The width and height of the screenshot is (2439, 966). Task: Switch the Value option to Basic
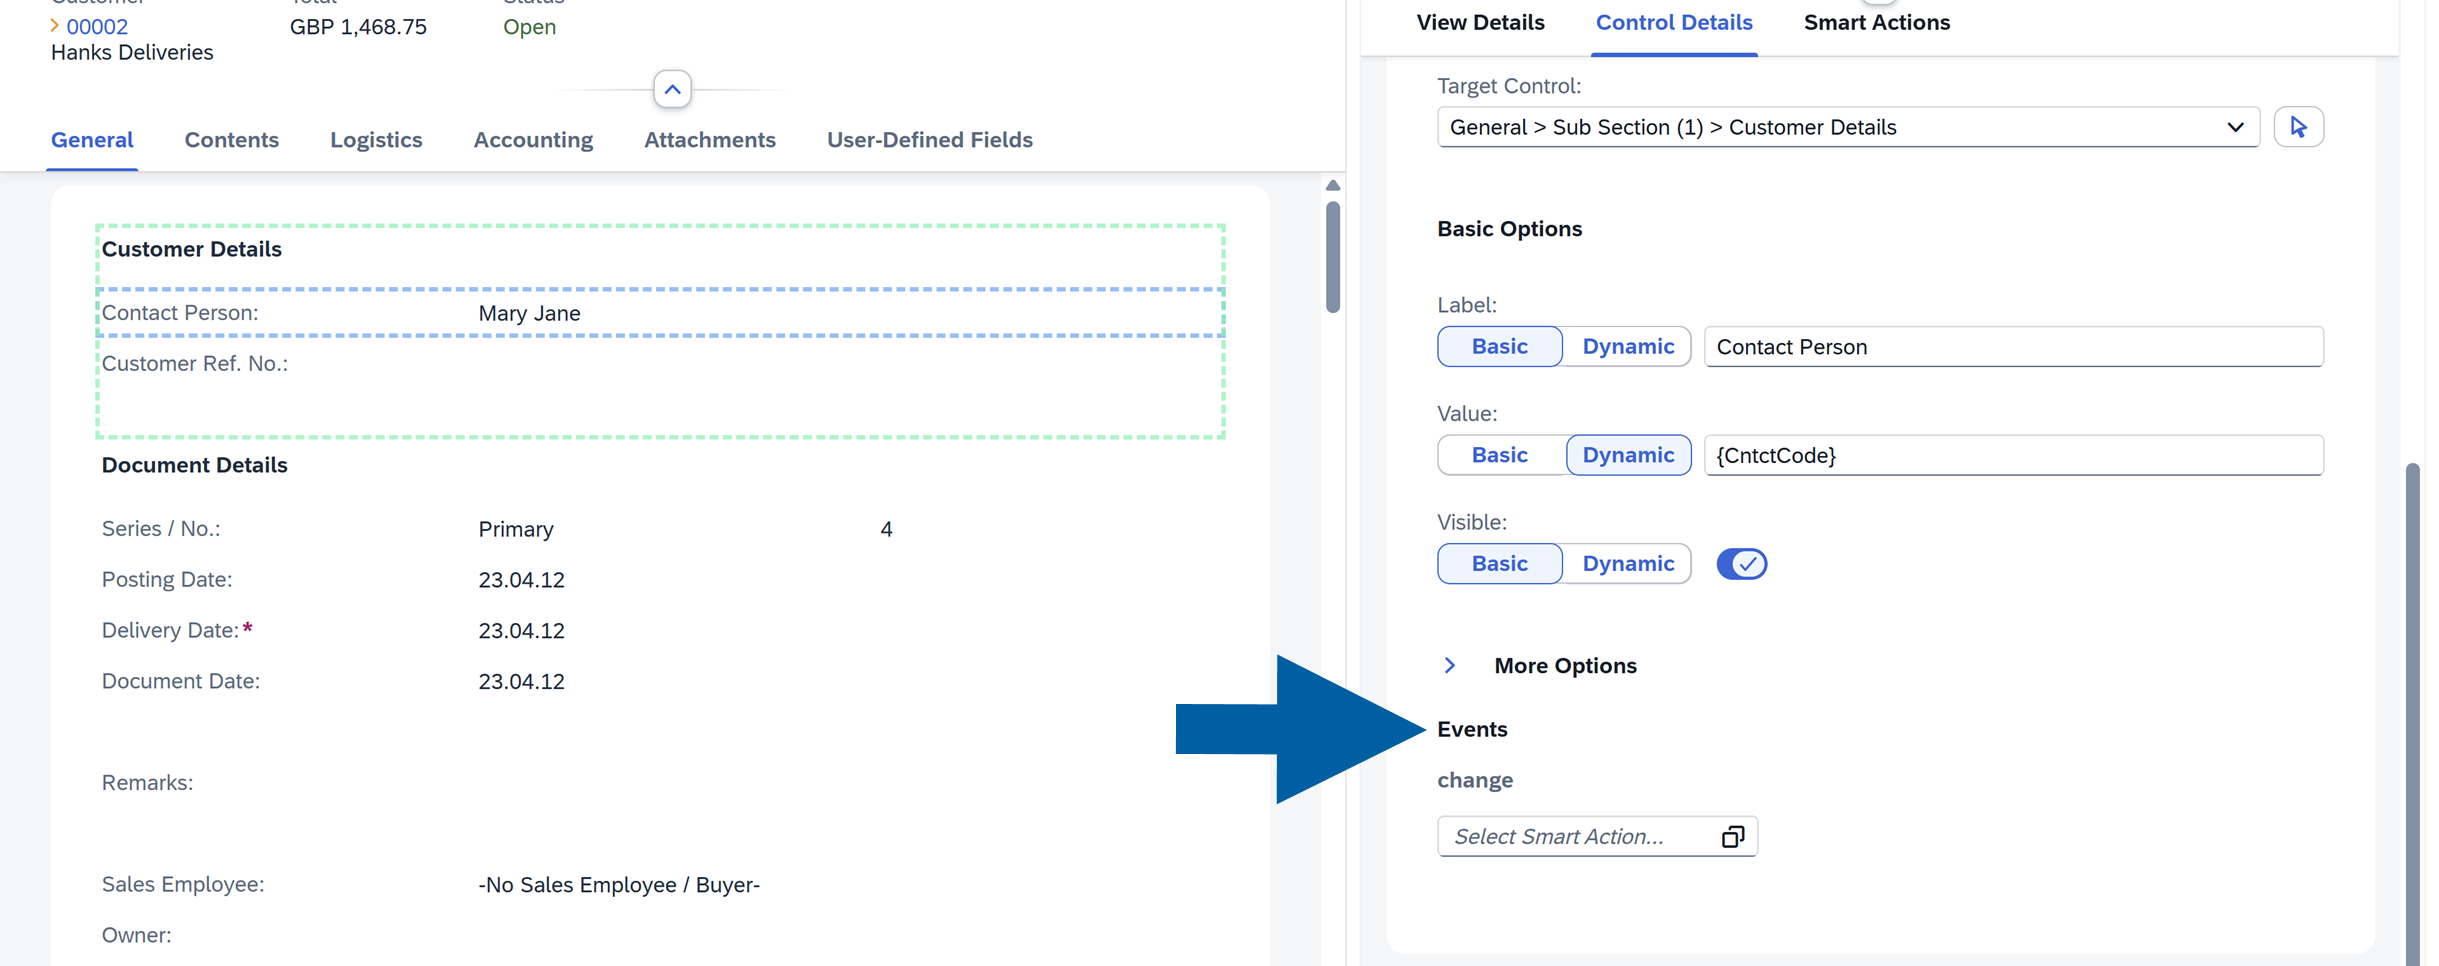click(x=1499, y=455)
